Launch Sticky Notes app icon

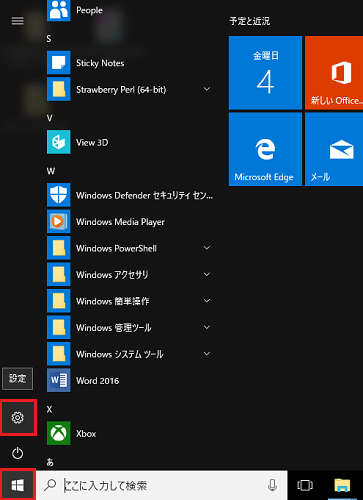[59, 62]
